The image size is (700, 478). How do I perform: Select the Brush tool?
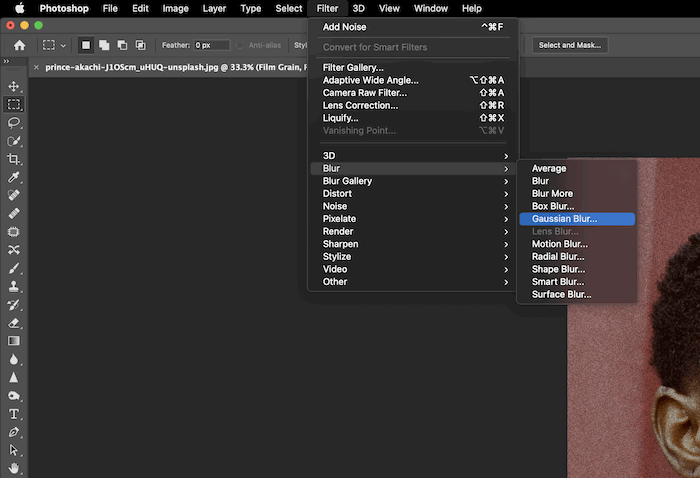[x=14, y=268]
